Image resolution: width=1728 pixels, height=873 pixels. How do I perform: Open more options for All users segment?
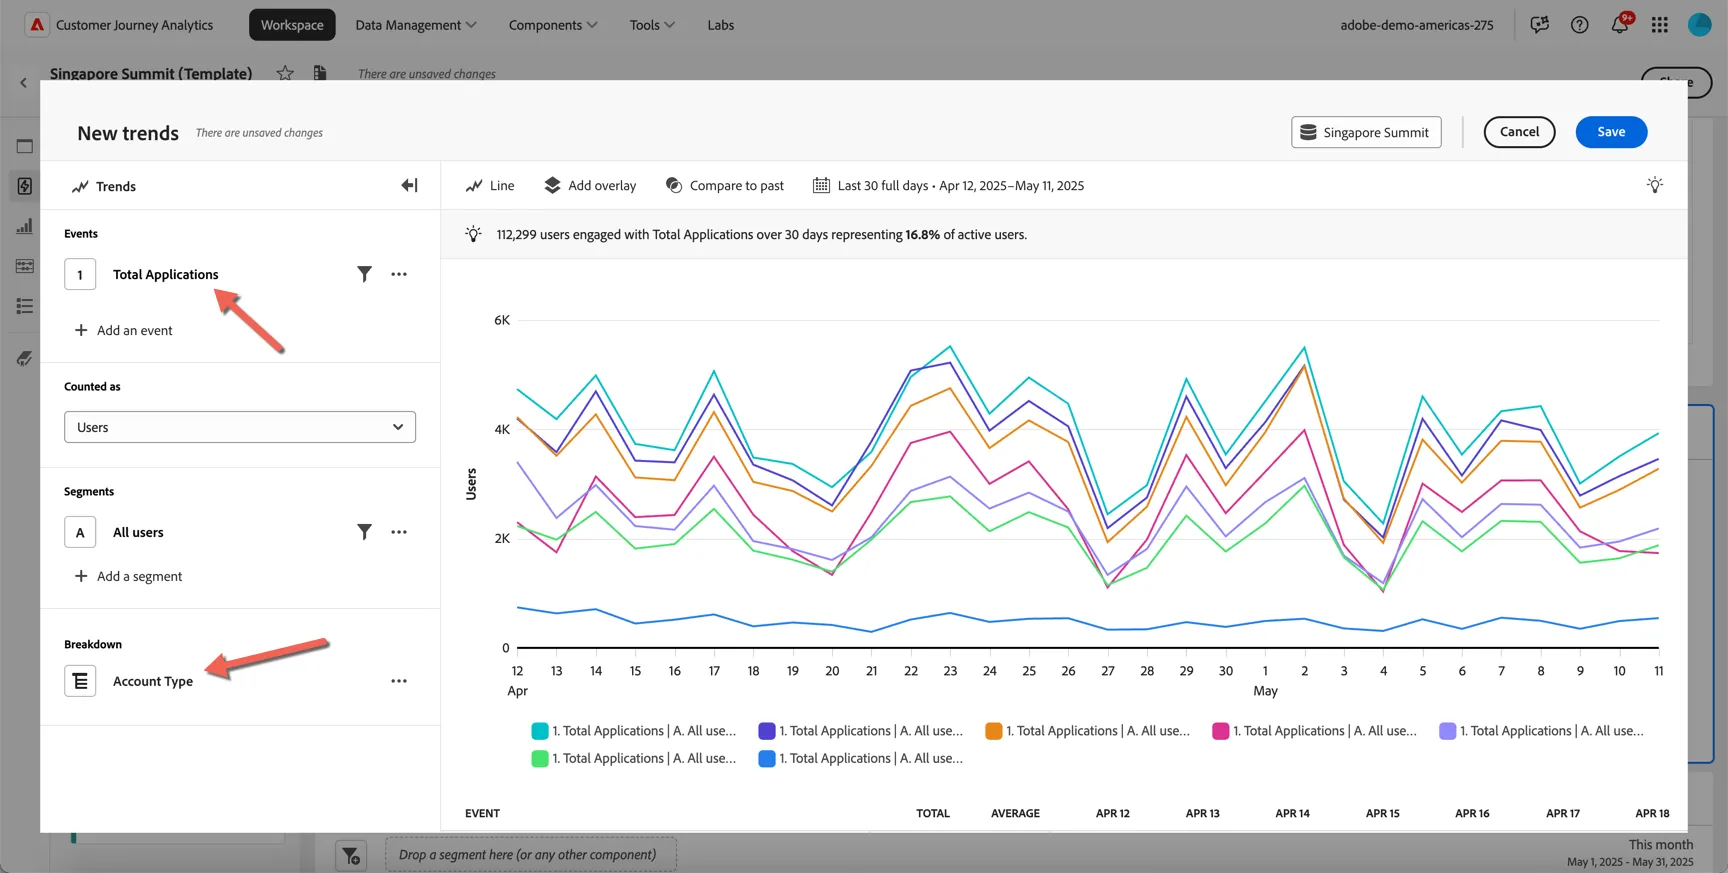point(399,532)
